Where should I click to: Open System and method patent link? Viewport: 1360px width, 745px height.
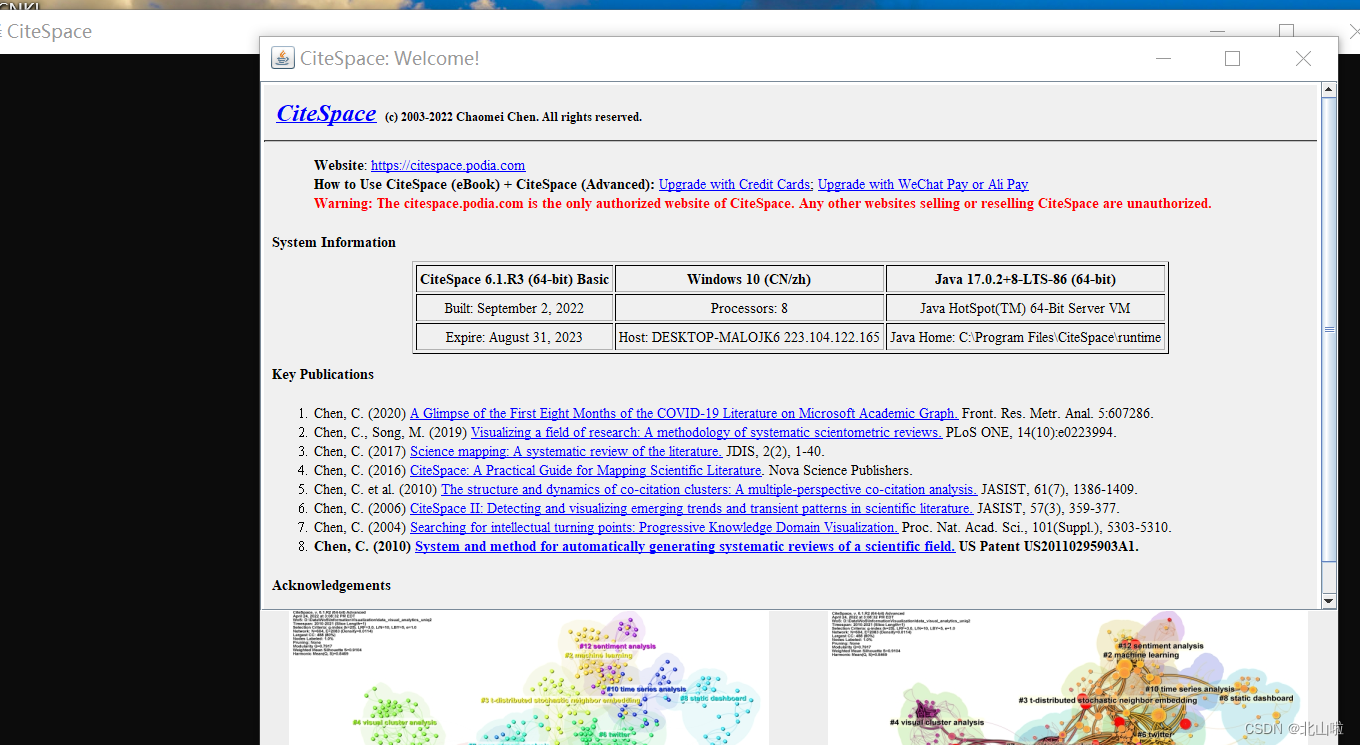tap(685, 546)
